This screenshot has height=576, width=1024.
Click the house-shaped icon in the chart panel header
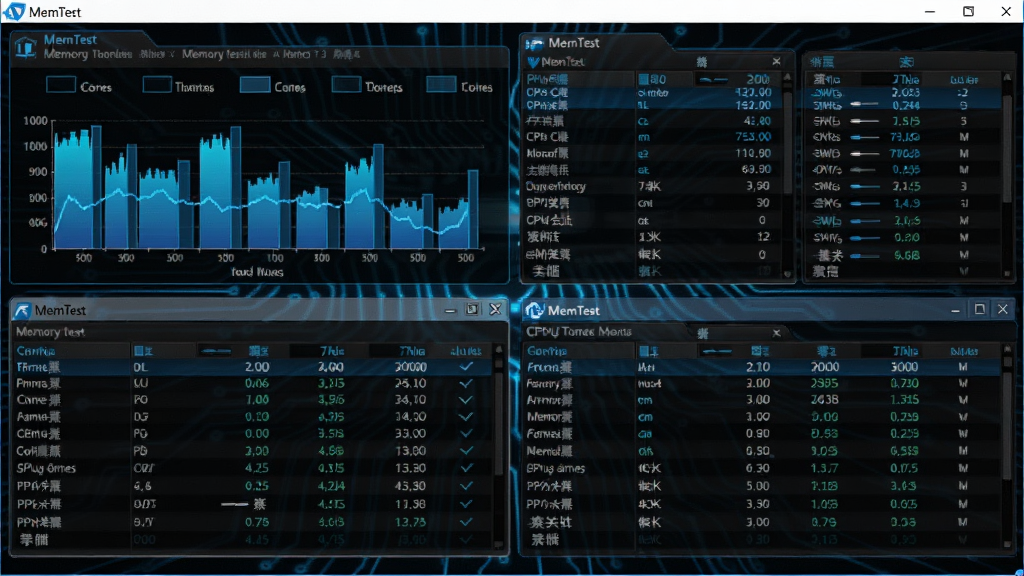point(25,47)
